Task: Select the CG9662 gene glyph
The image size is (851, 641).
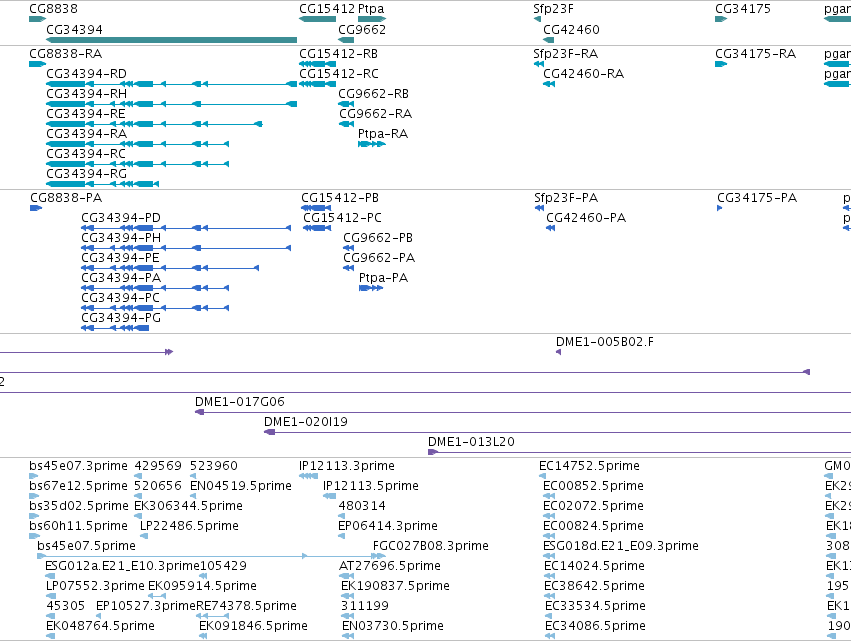Action: 346,40
